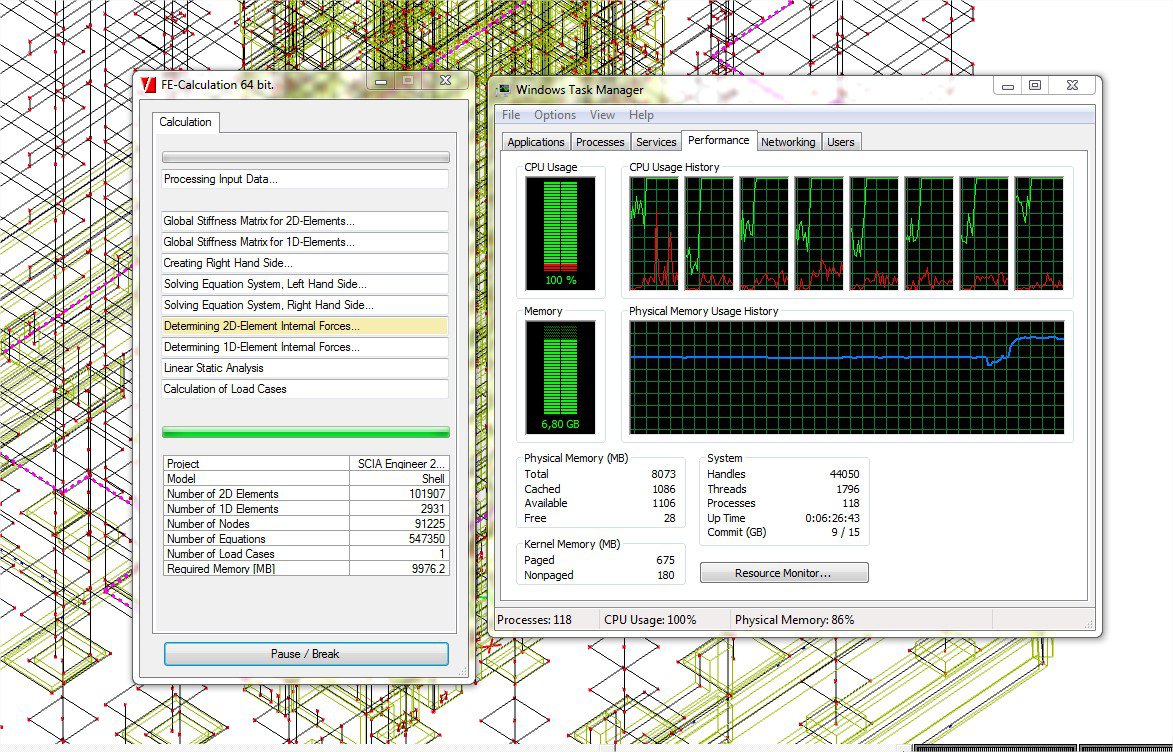Click the Physical Memory Usage History graph
The height and width of the screenshot is (752, 1173).
click(x=846, y=378)
